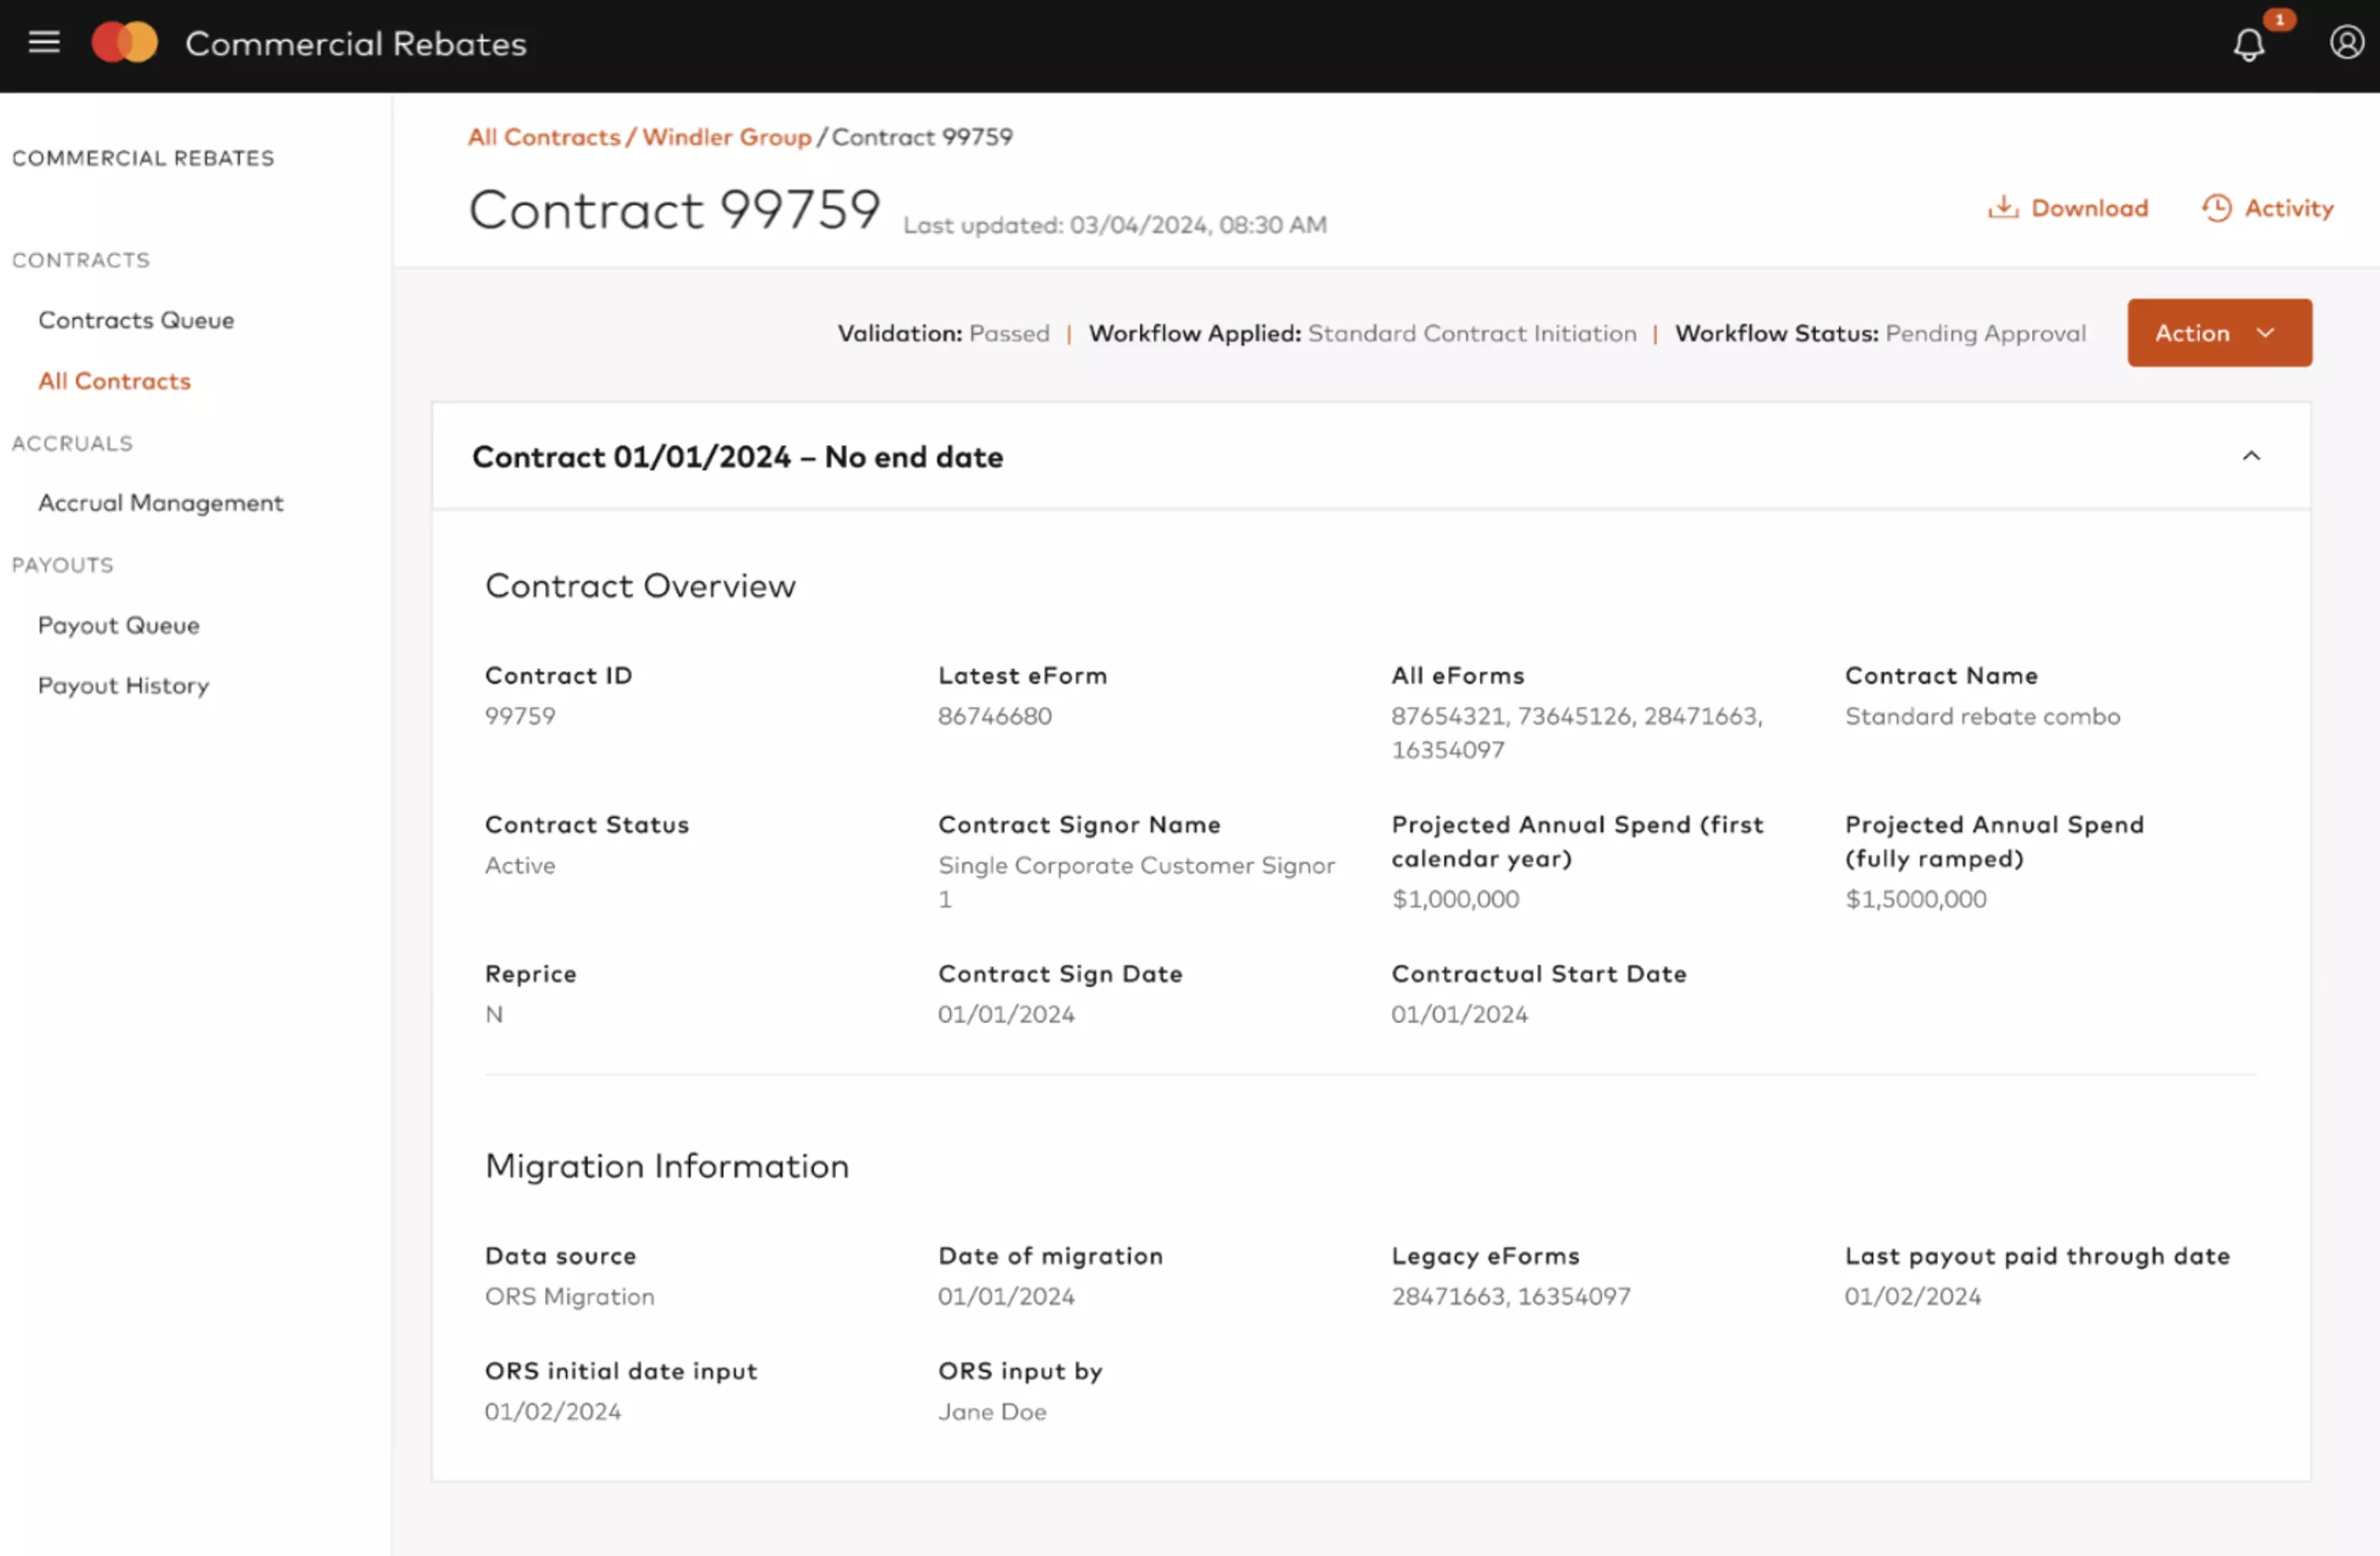Open the notifications bell

click(2249, 44)
